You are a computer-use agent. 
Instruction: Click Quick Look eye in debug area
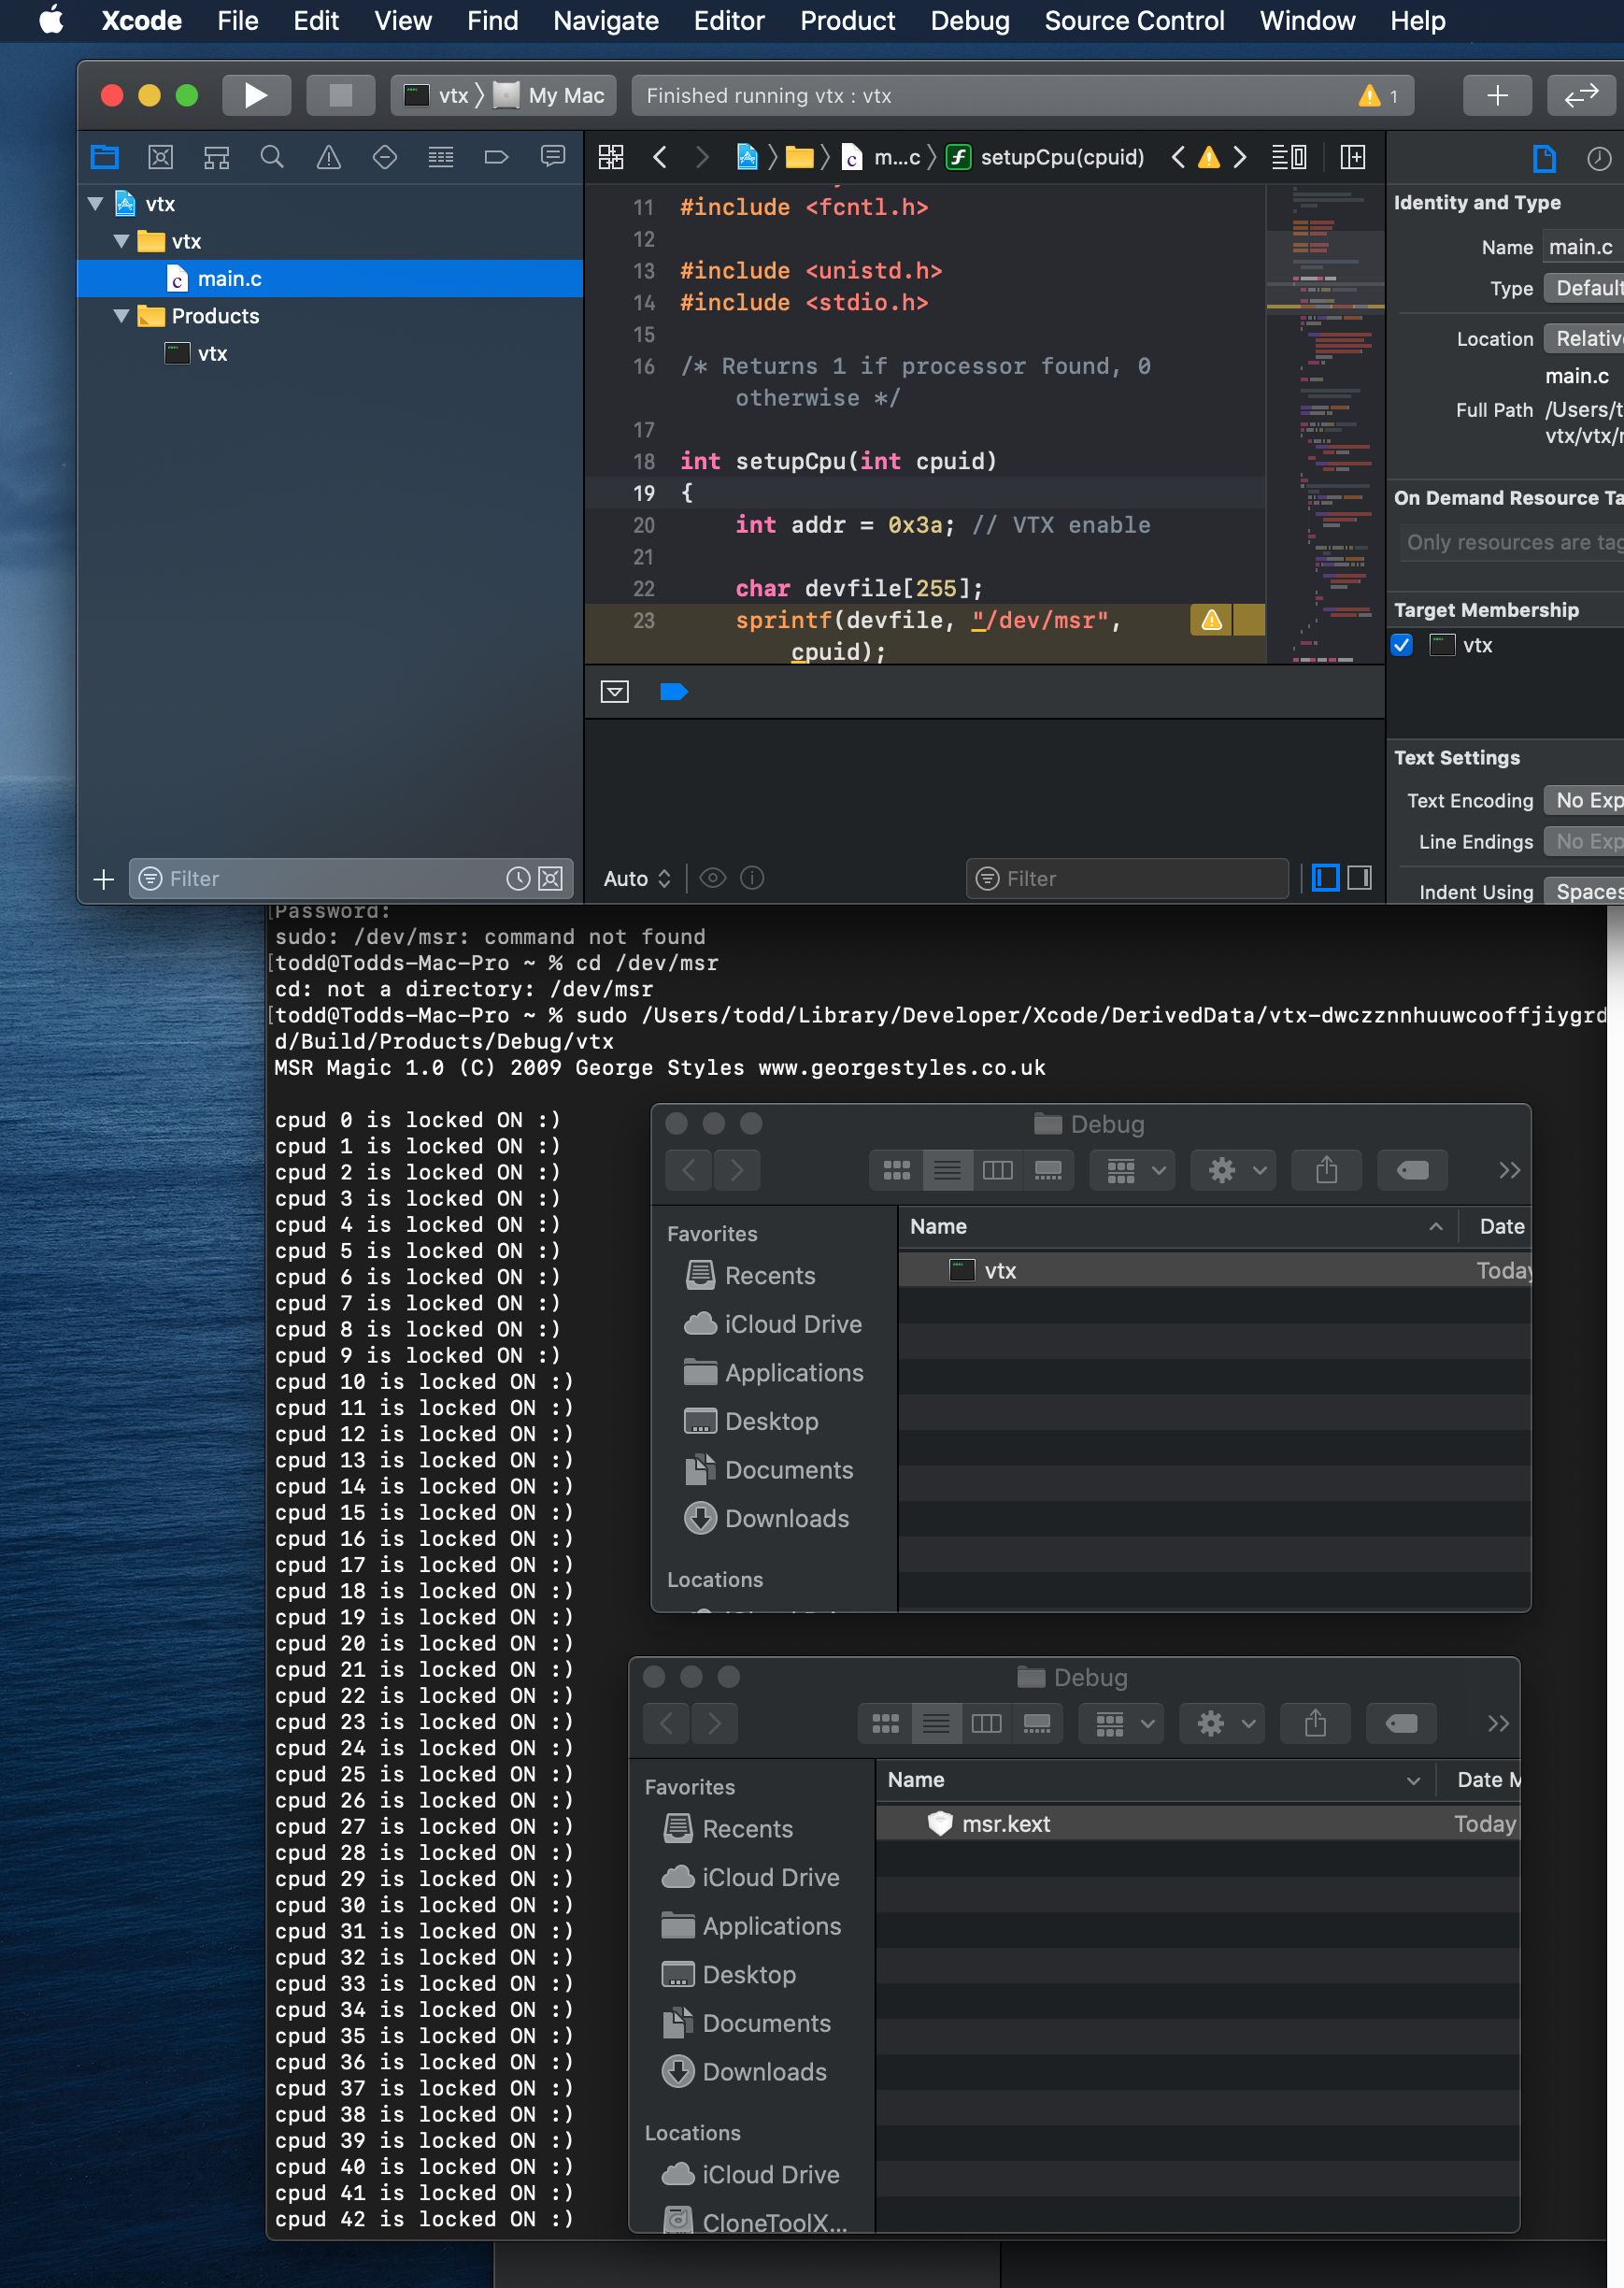tap(712, 878)
